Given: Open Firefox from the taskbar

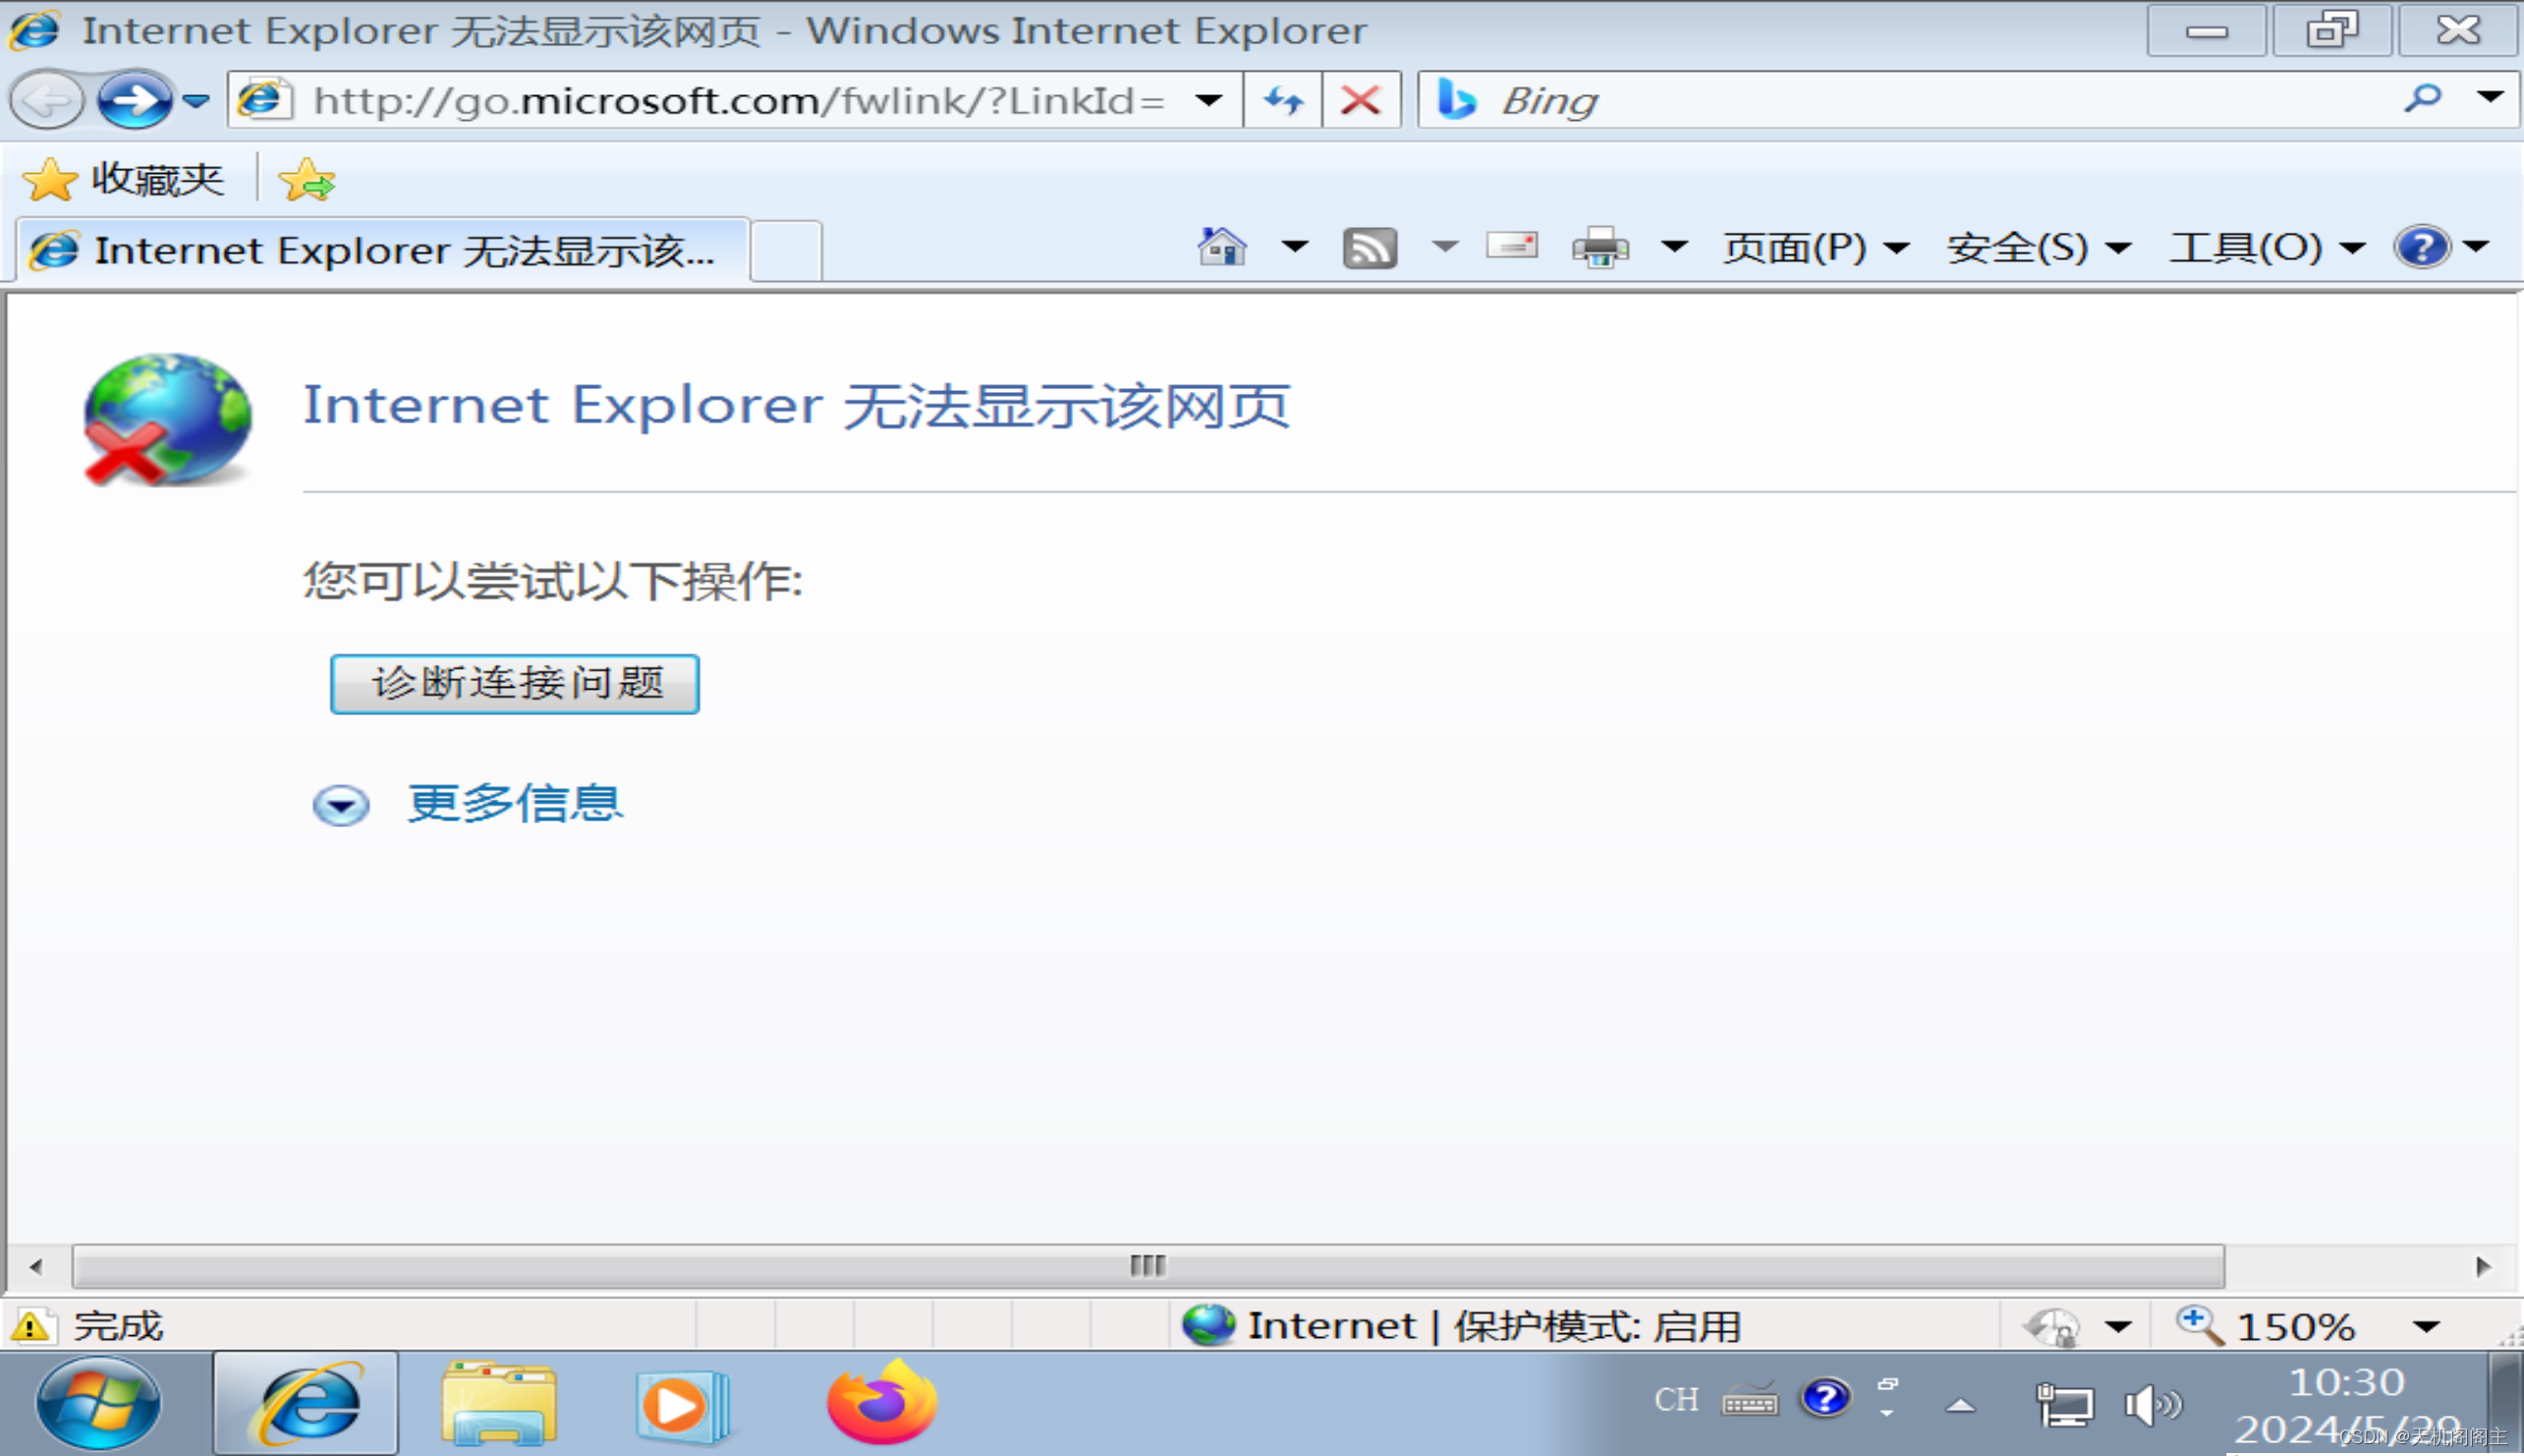Looking at the screenshot, I should tap(881, 1403).
